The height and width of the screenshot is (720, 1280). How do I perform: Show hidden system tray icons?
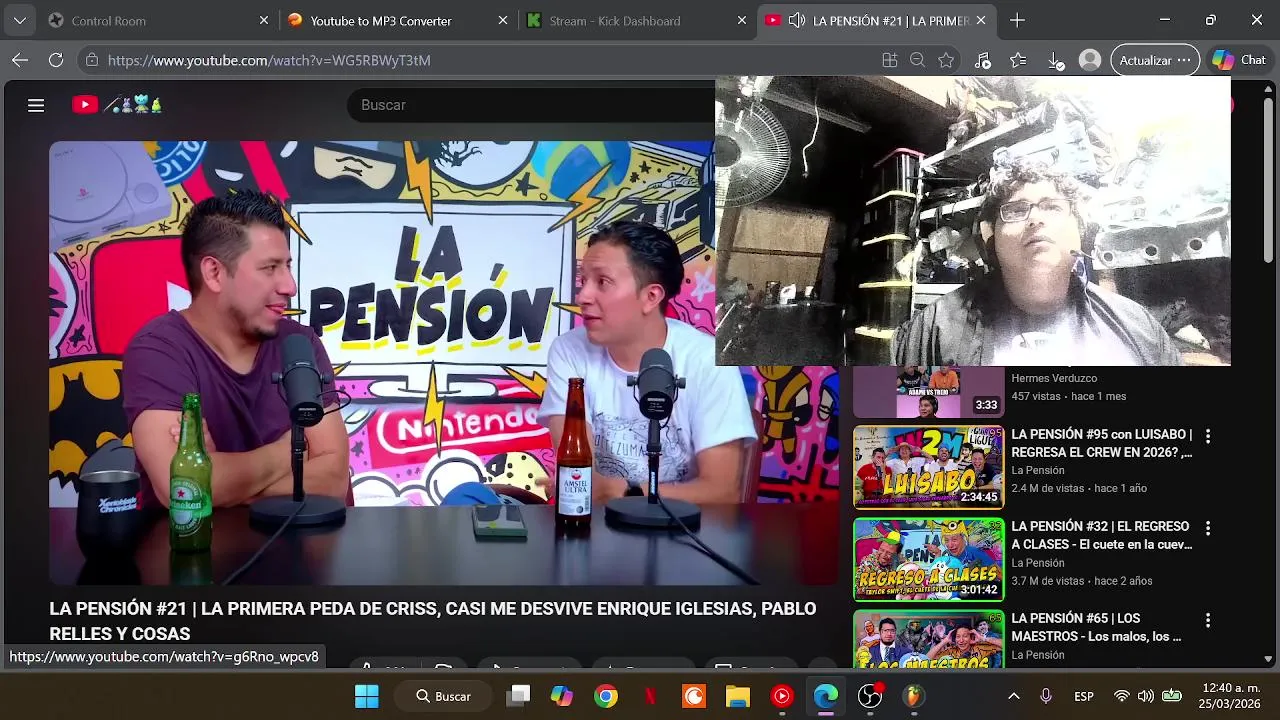(x=1013, y=696)
